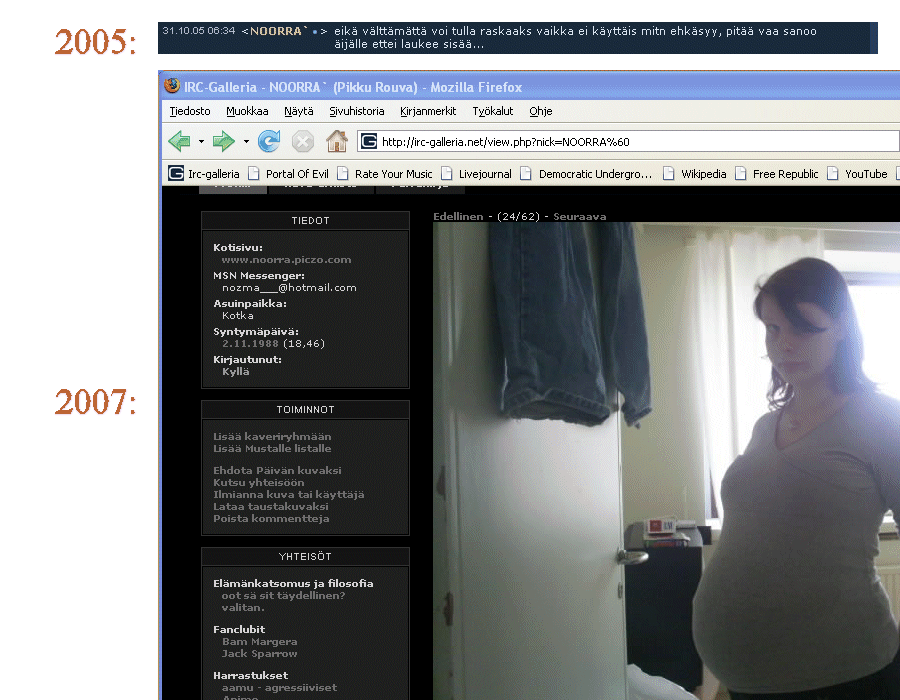Open the Ohje menu
The image size is (900, 700).
(541, 111)
